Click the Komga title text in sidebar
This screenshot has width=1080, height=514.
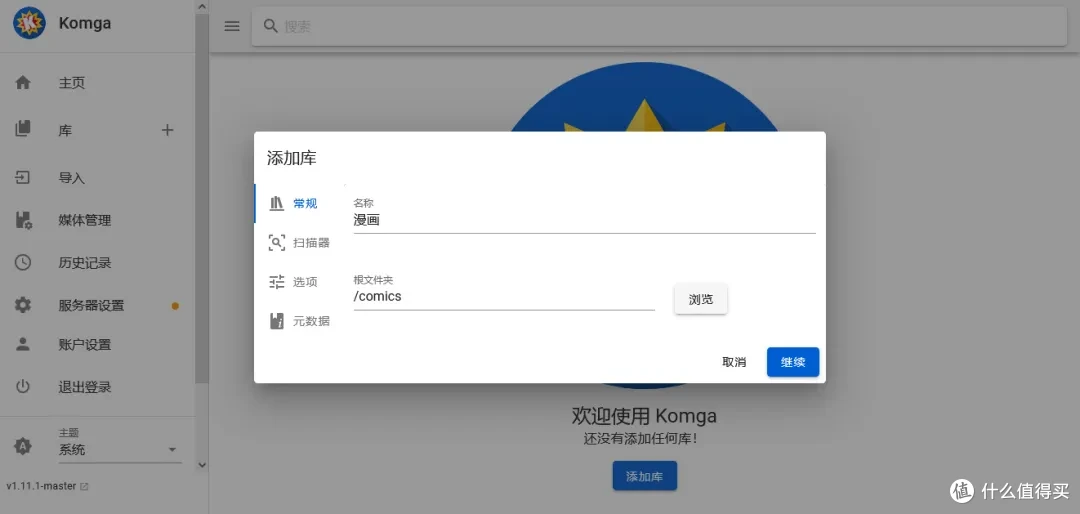pyautogui.click(x=85, y=23)
